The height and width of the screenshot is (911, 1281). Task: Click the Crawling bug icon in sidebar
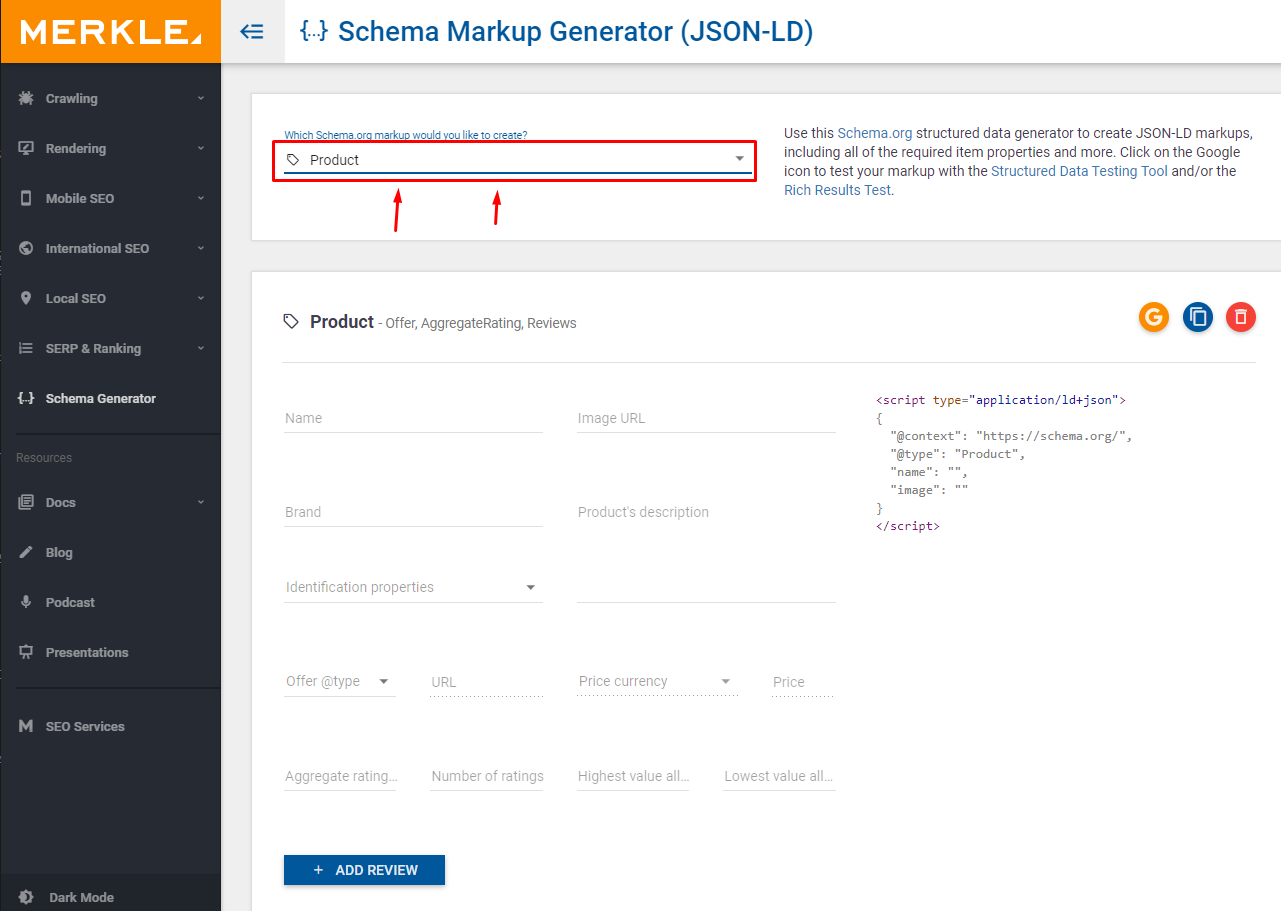(x=26, y=98)
